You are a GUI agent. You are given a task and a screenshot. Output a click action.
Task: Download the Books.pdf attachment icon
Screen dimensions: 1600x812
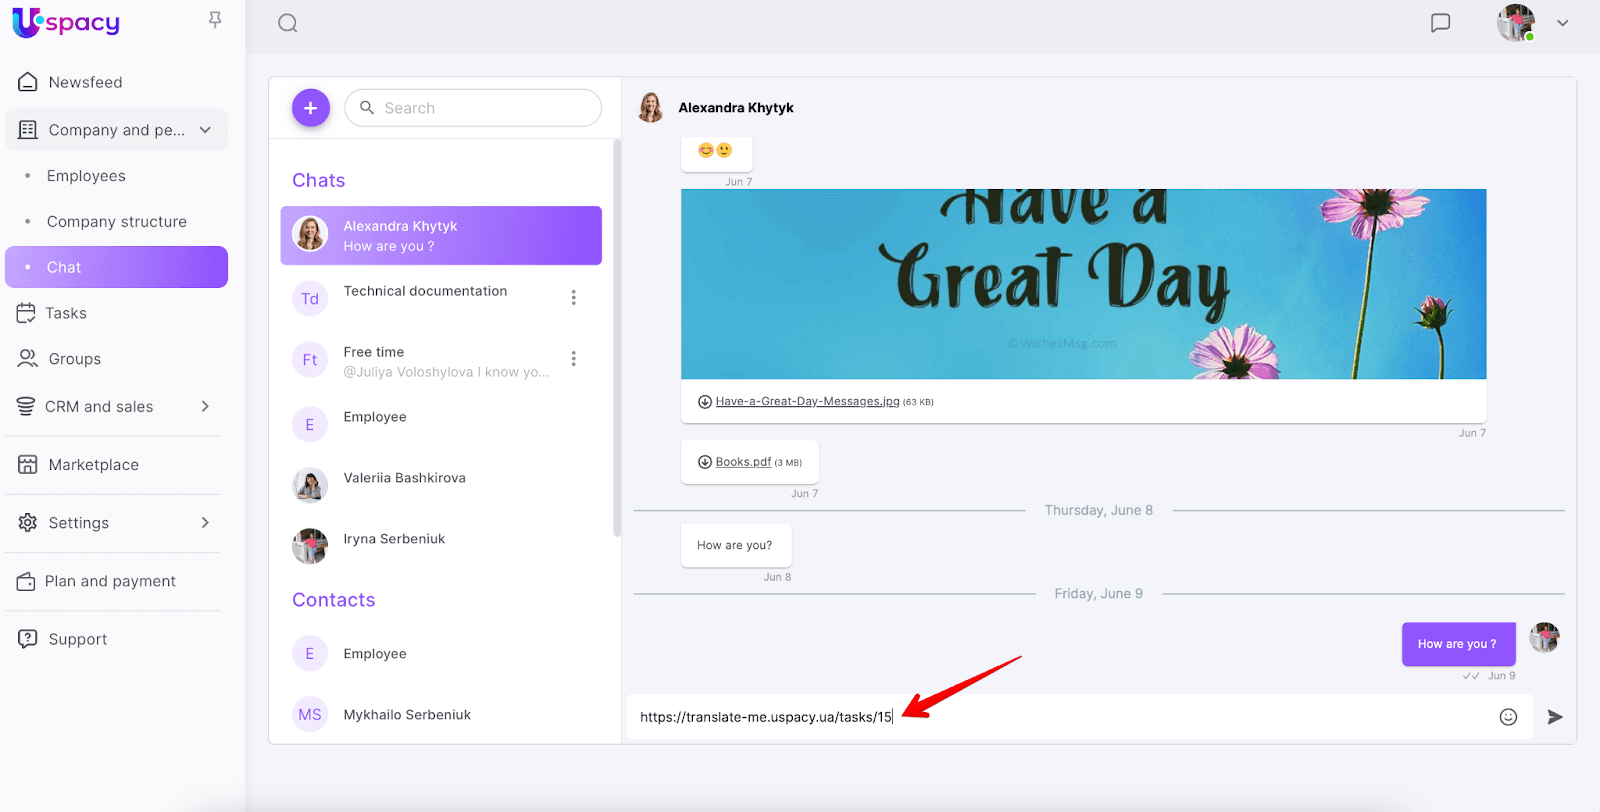[x=705, y=462]
